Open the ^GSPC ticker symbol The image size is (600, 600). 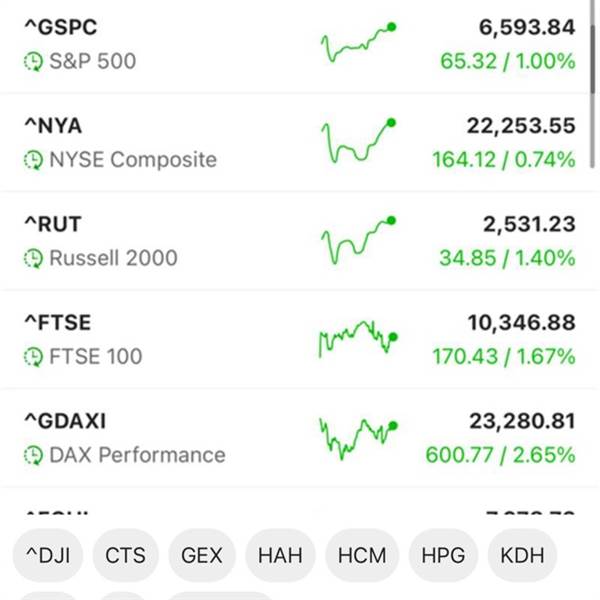[x=60, y=28]
